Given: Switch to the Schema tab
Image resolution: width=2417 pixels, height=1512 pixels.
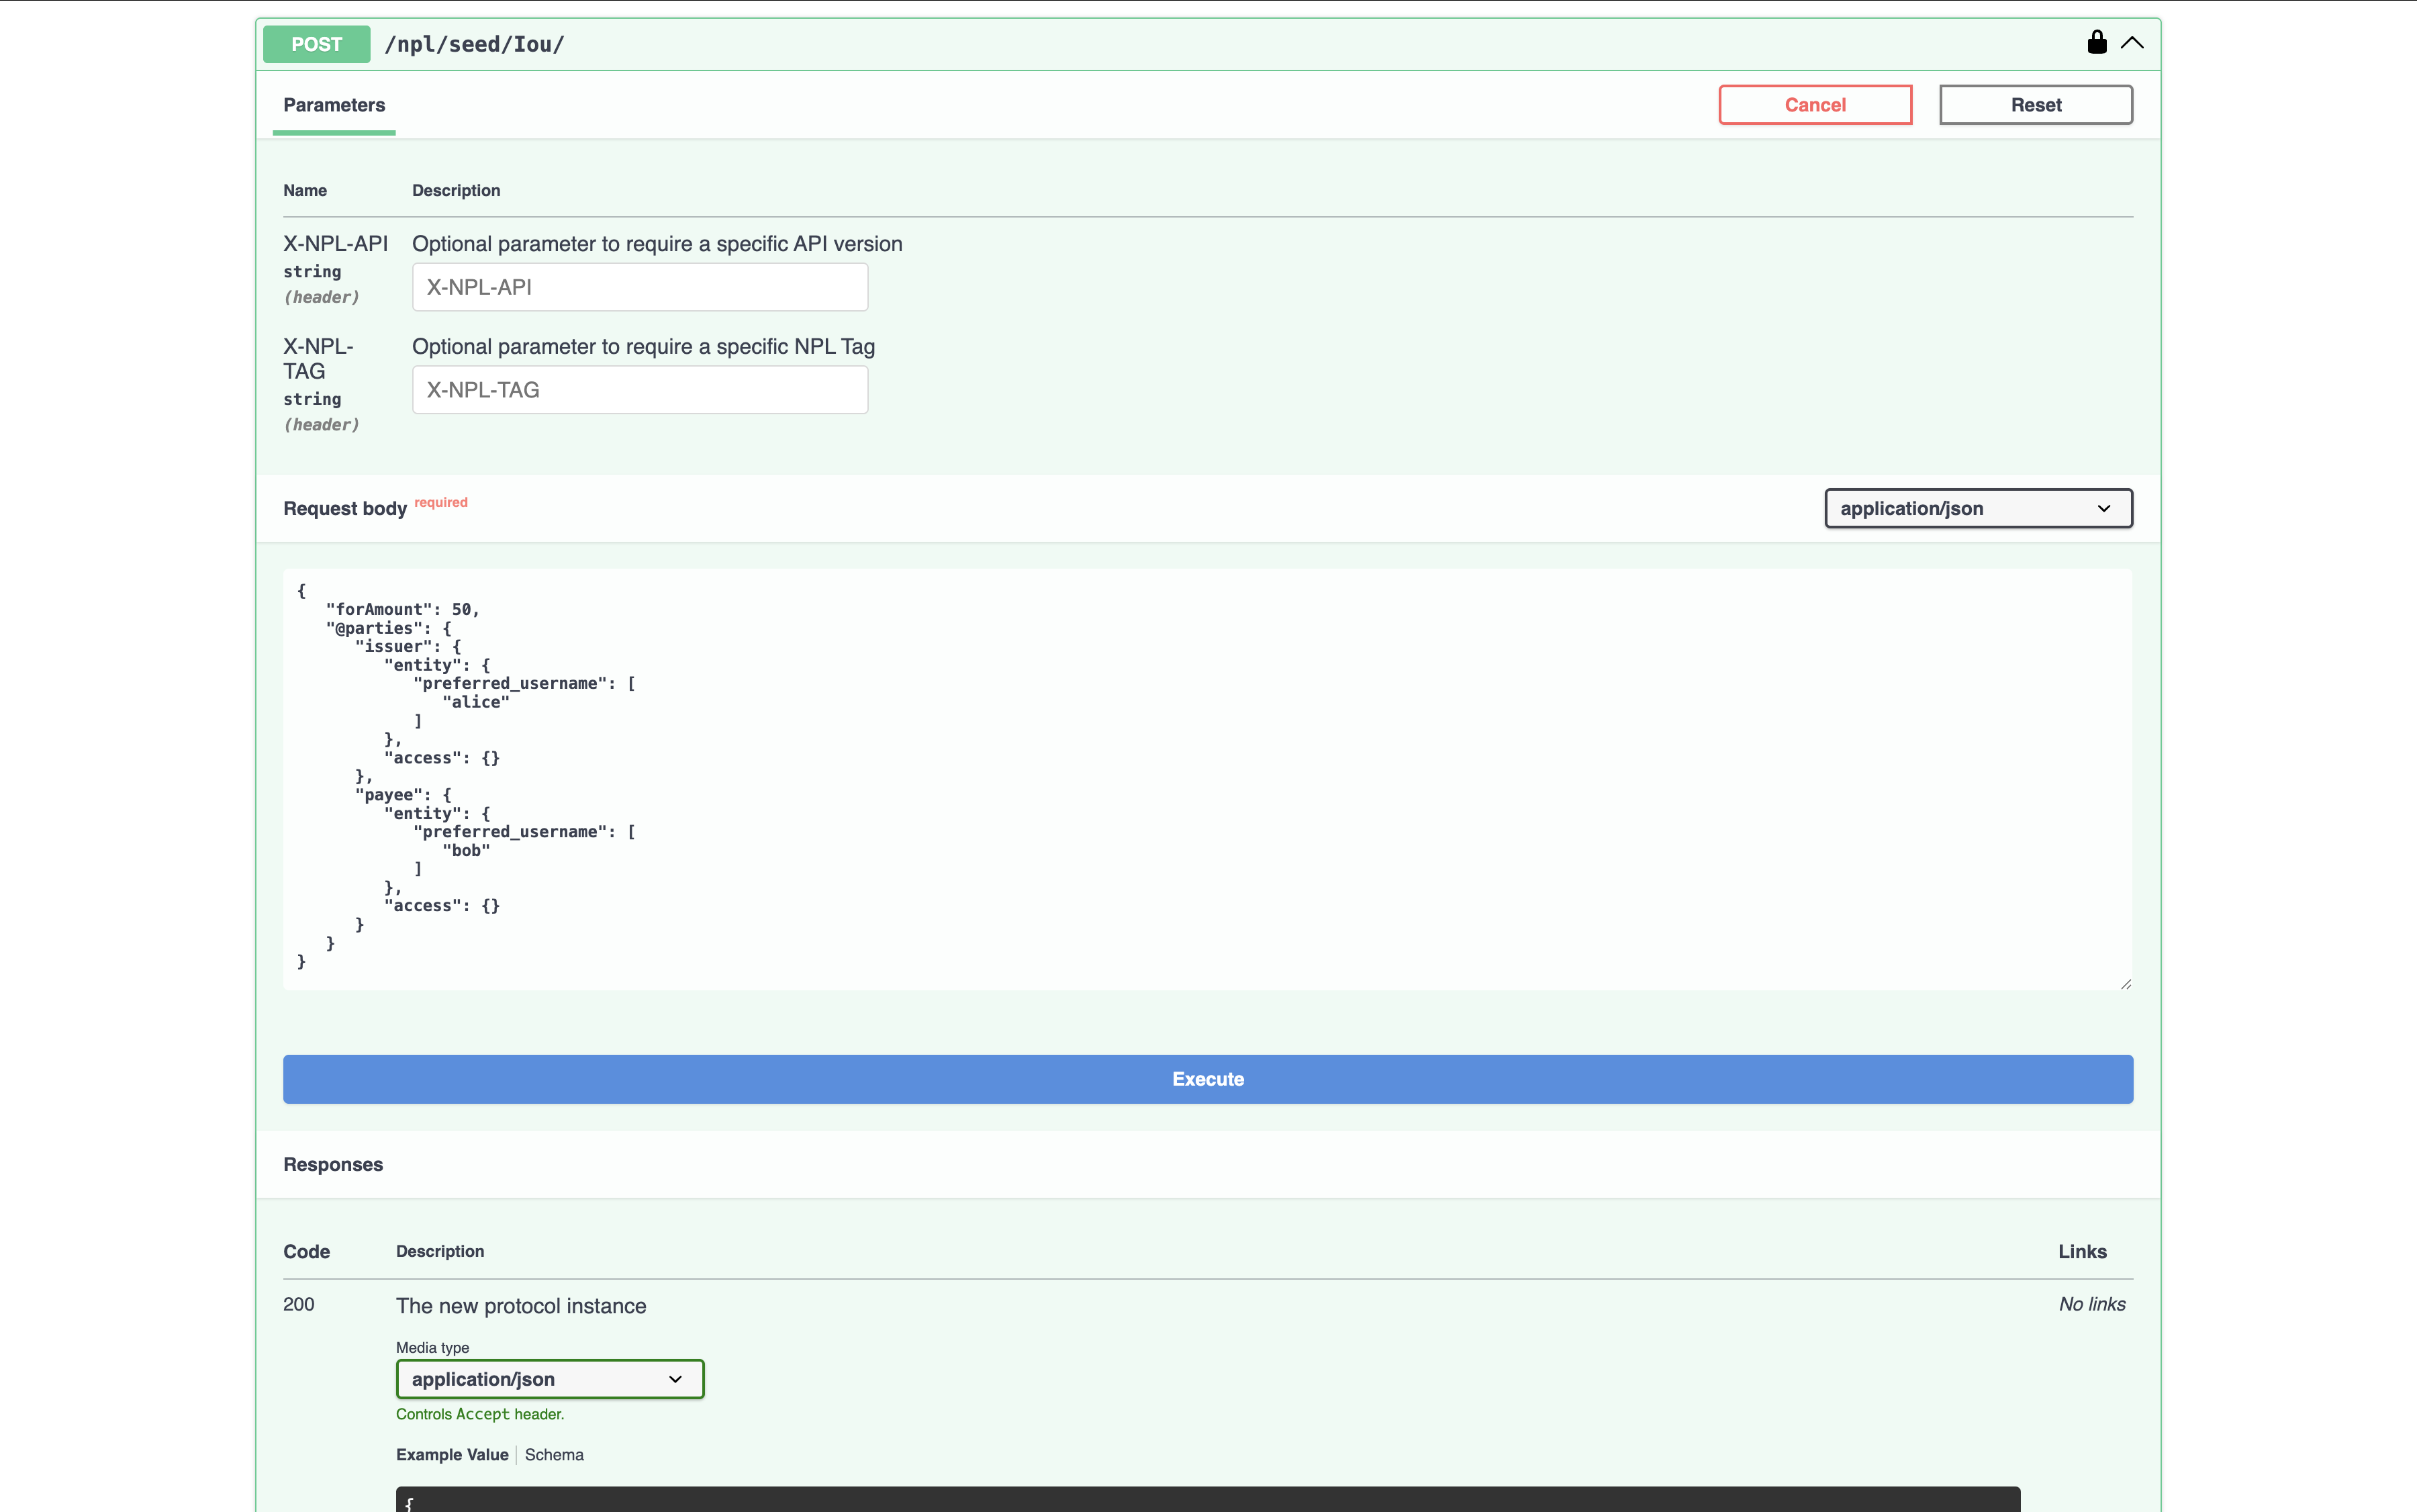Looking at the screenshot, I should tap(554, 1455).
